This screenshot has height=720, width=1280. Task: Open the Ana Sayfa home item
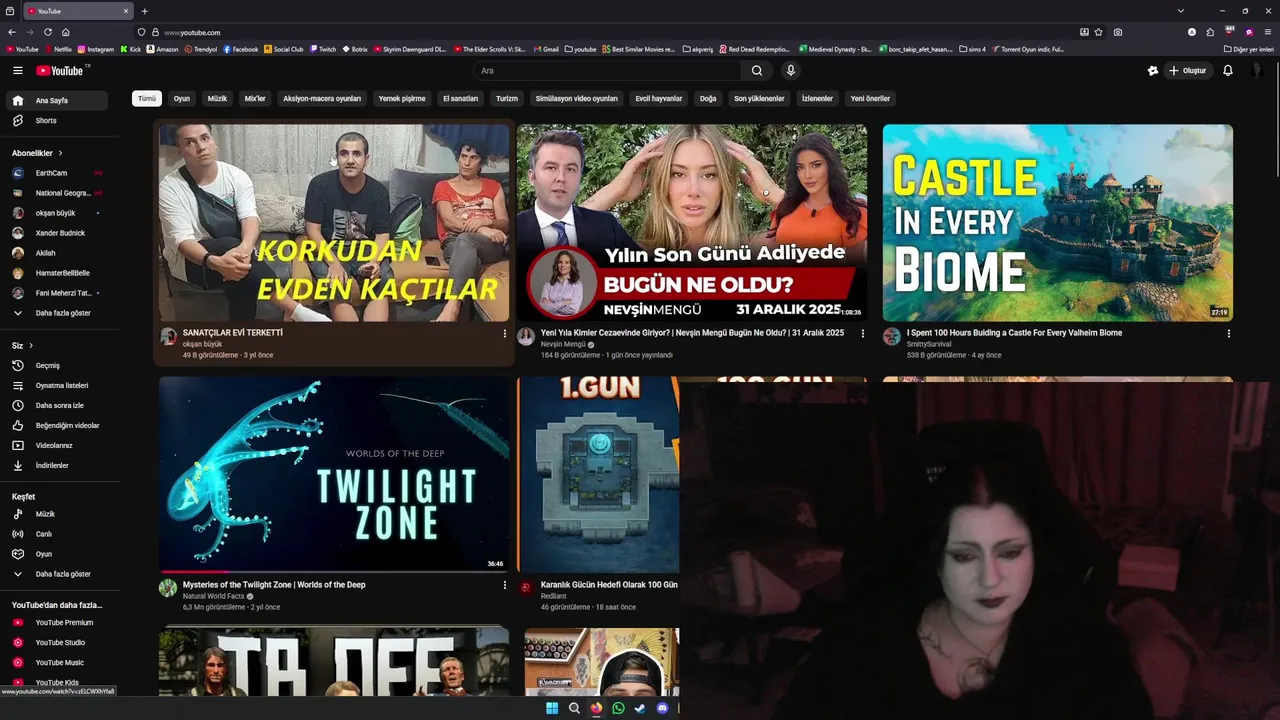point(56,100)
